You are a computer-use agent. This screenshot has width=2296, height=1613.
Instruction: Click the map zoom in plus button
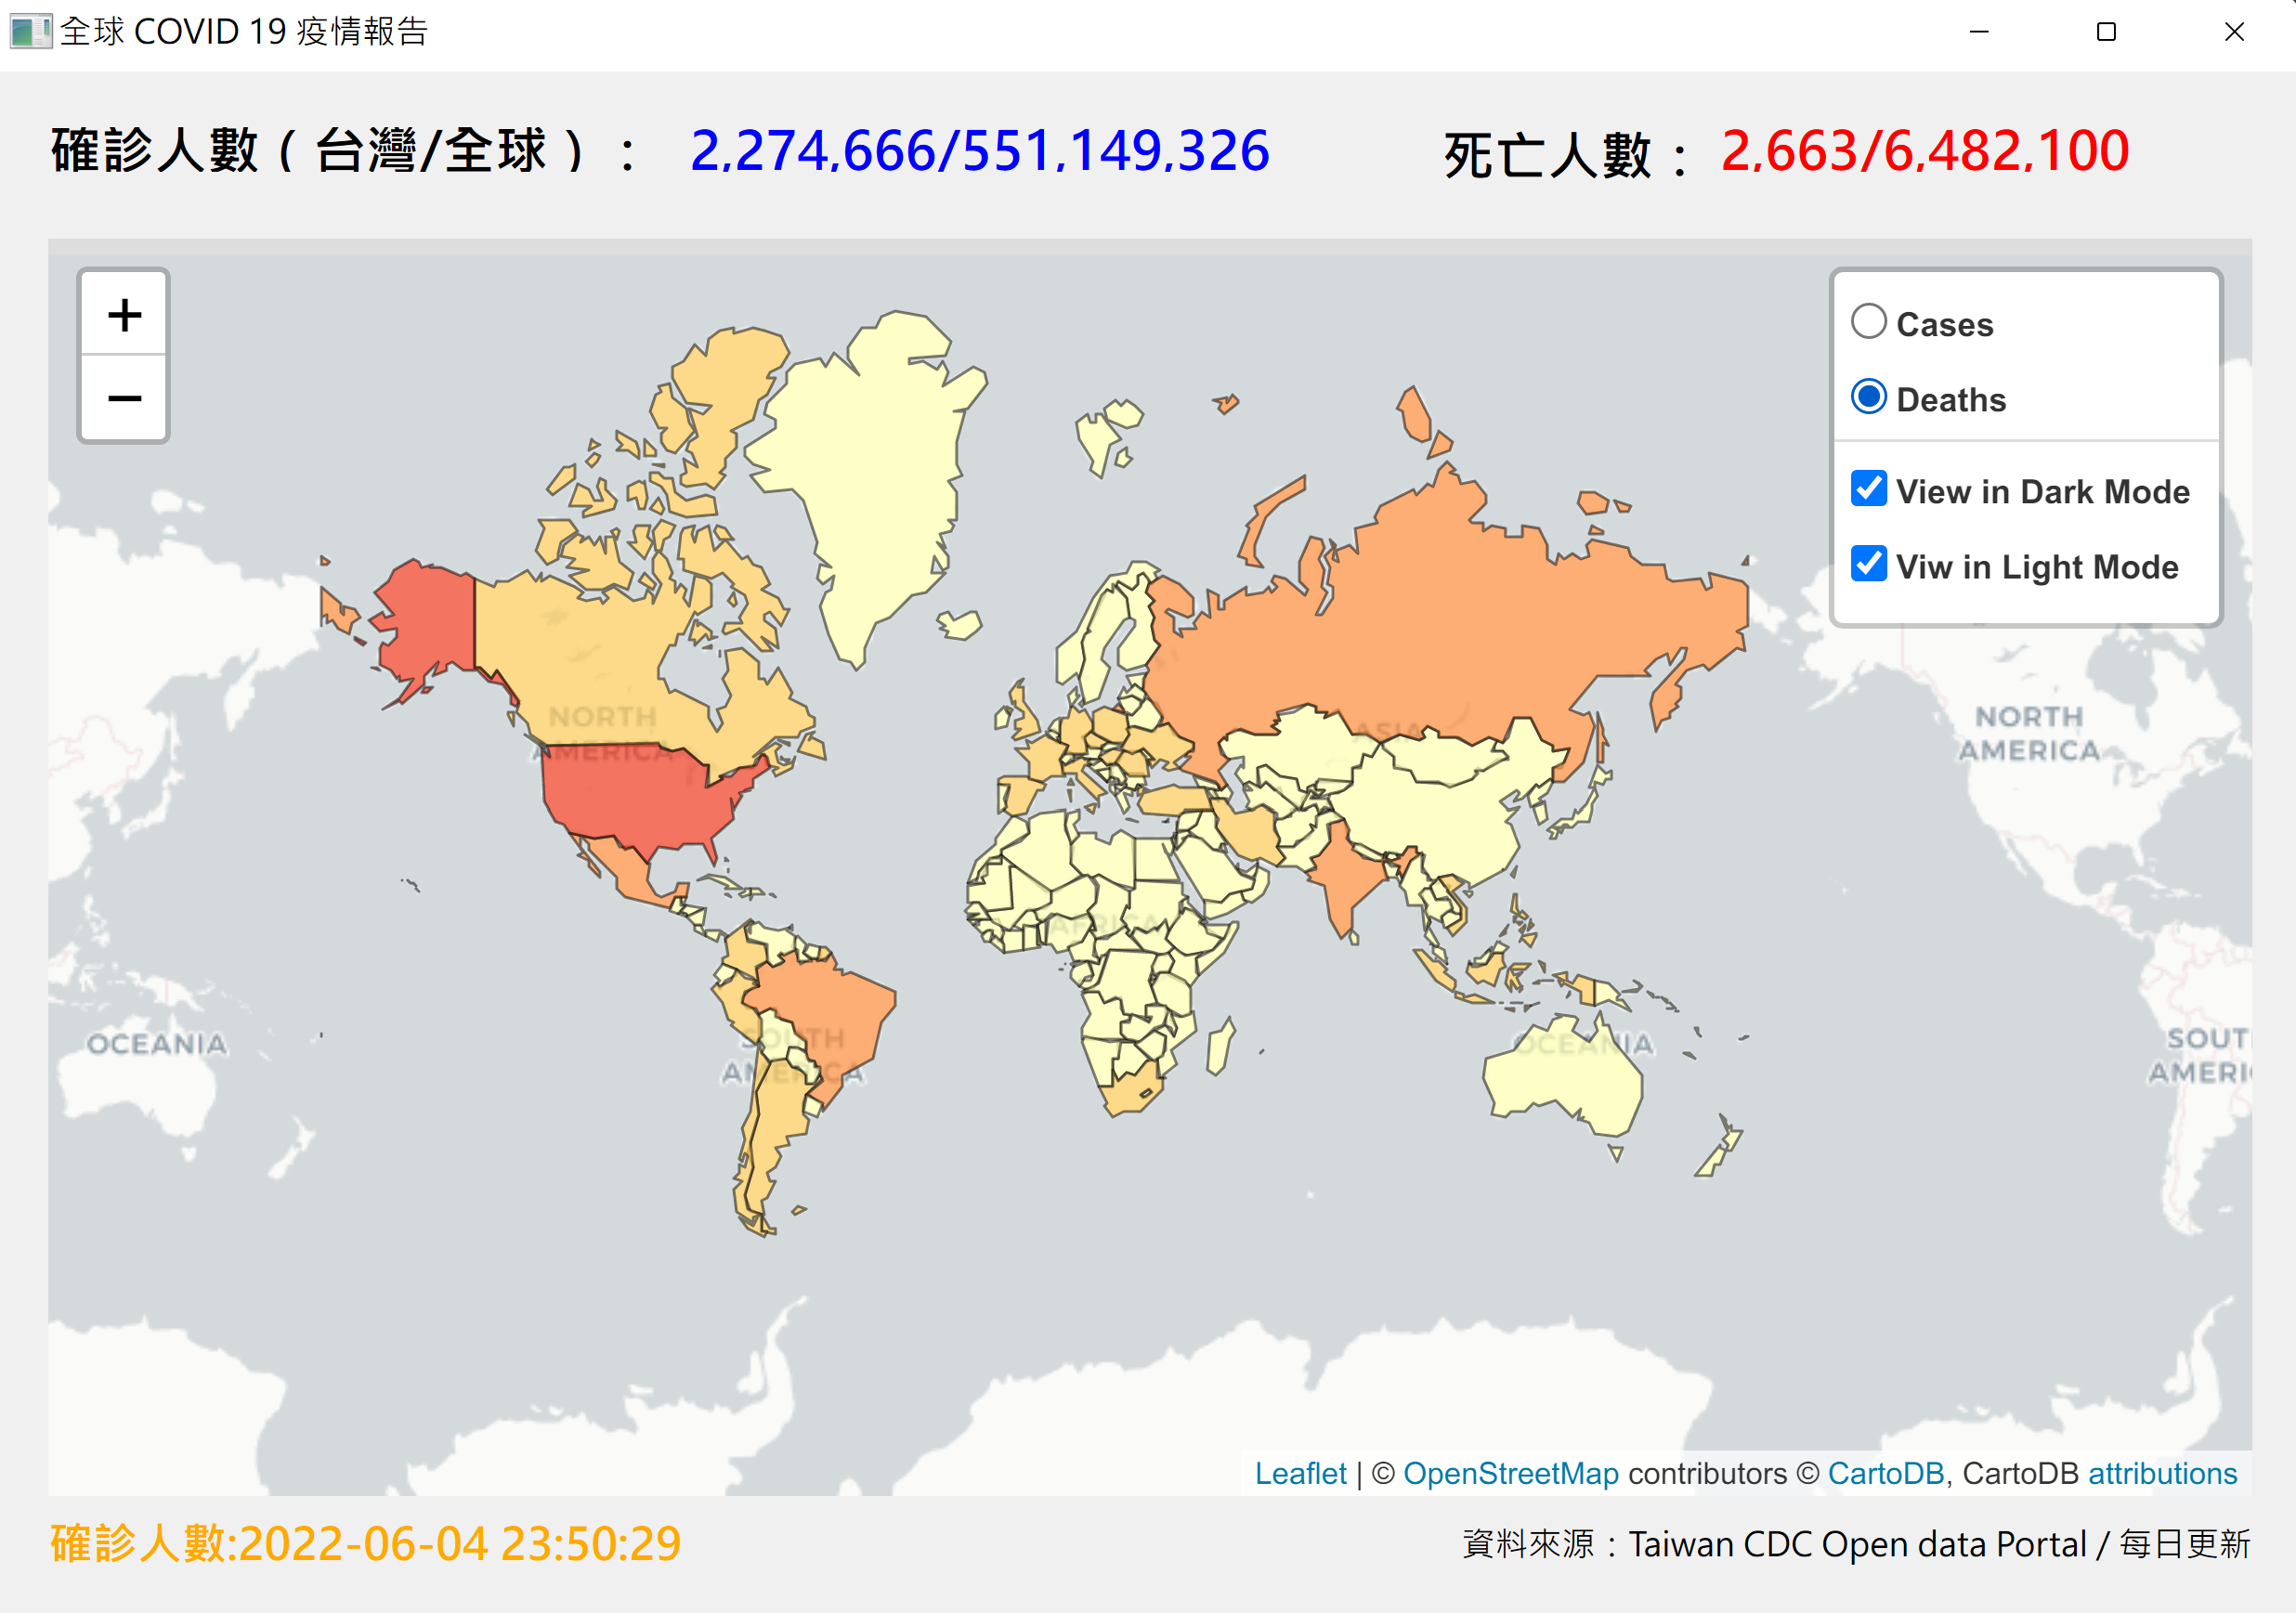[x=124, y=315]
